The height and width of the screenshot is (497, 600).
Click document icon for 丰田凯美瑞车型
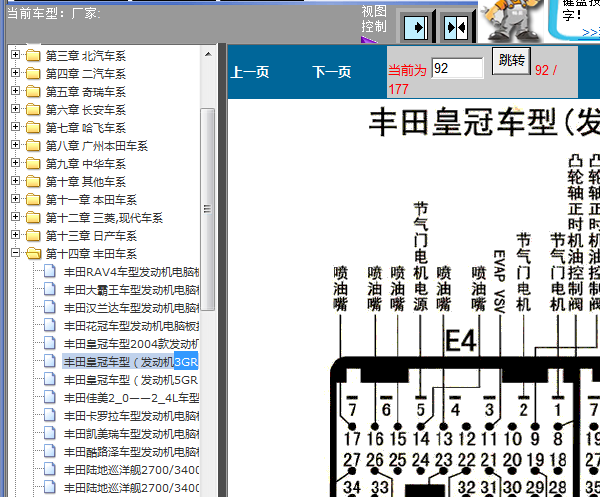click(50, 433)
